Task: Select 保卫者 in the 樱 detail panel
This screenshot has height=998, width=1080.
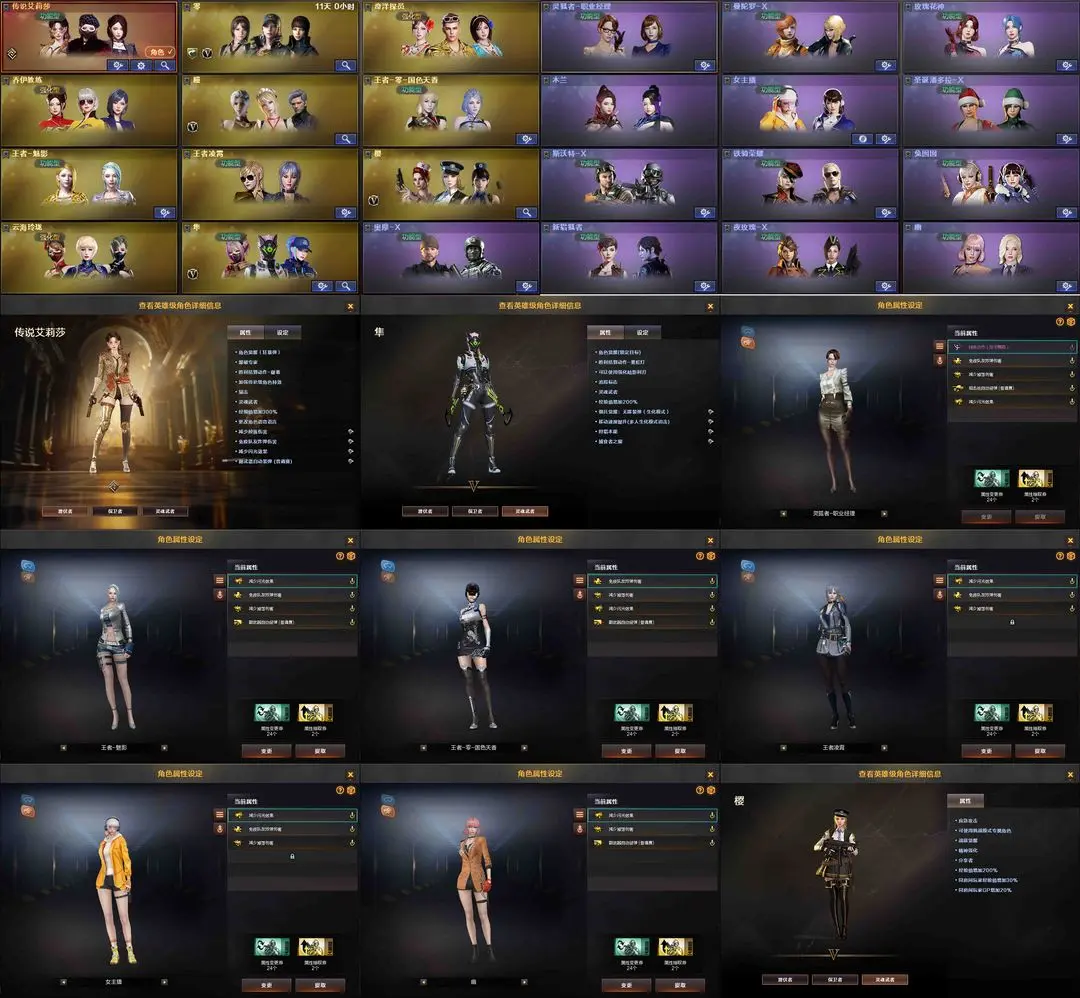Action: pos(835,979)
